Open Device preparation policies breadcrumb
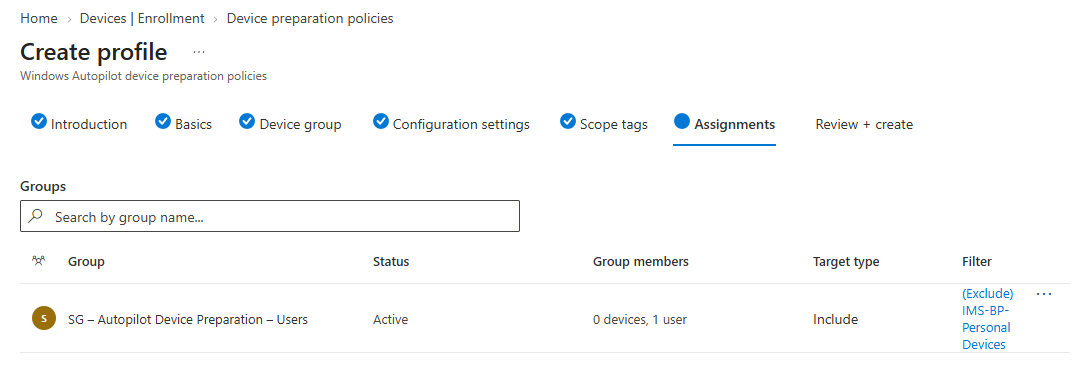The width and height of the screenshot is (1092, 392). click(x=310, y=19)
